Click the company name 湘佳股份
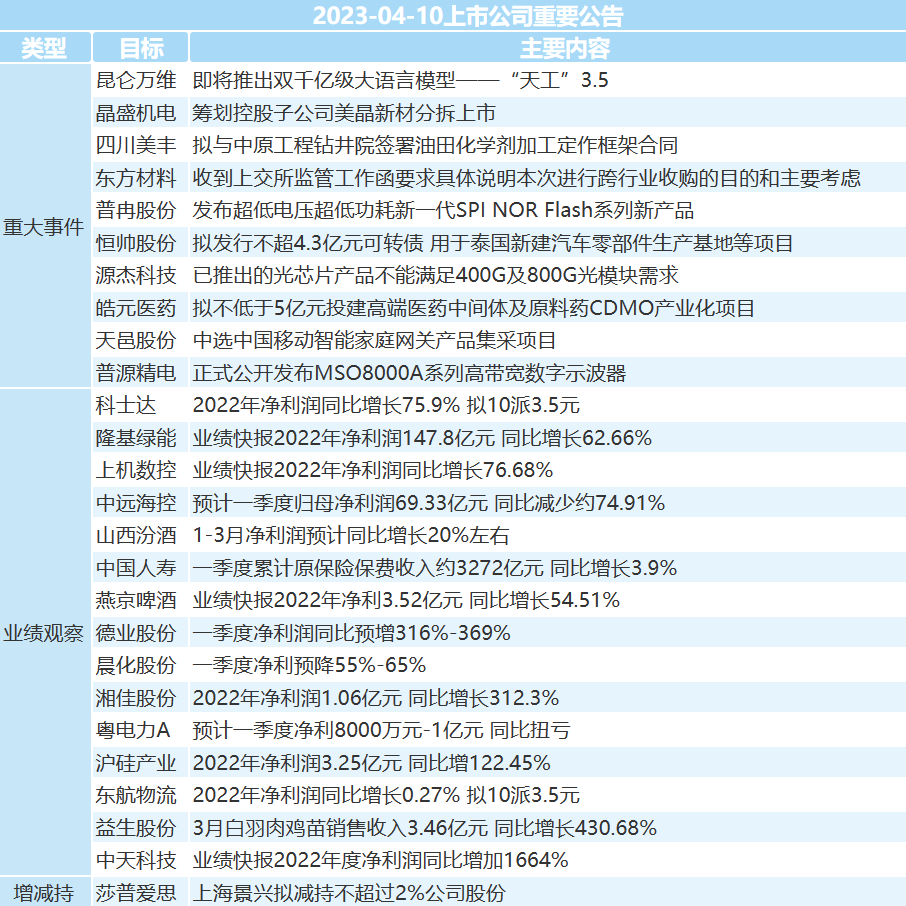Viewport: 906px width, 906px height. [x=136, y=697]
